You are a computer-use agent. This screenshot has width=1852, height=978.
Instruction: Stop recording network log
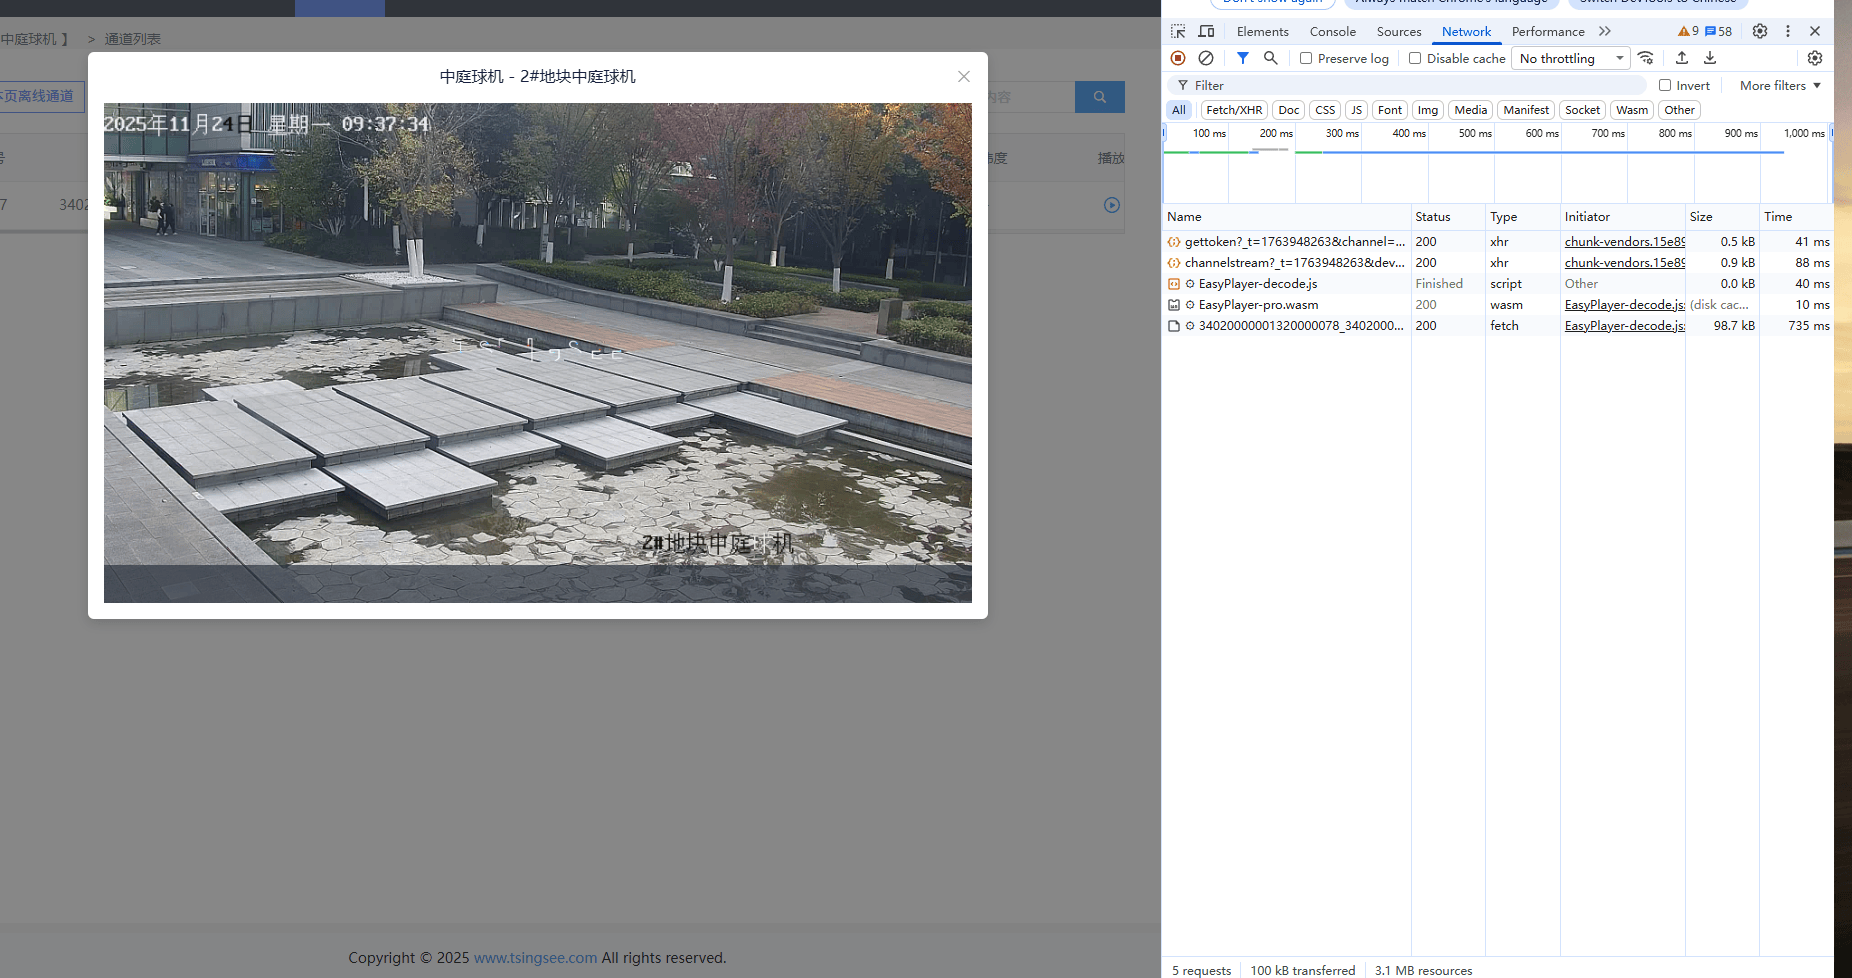(1178, 59)
